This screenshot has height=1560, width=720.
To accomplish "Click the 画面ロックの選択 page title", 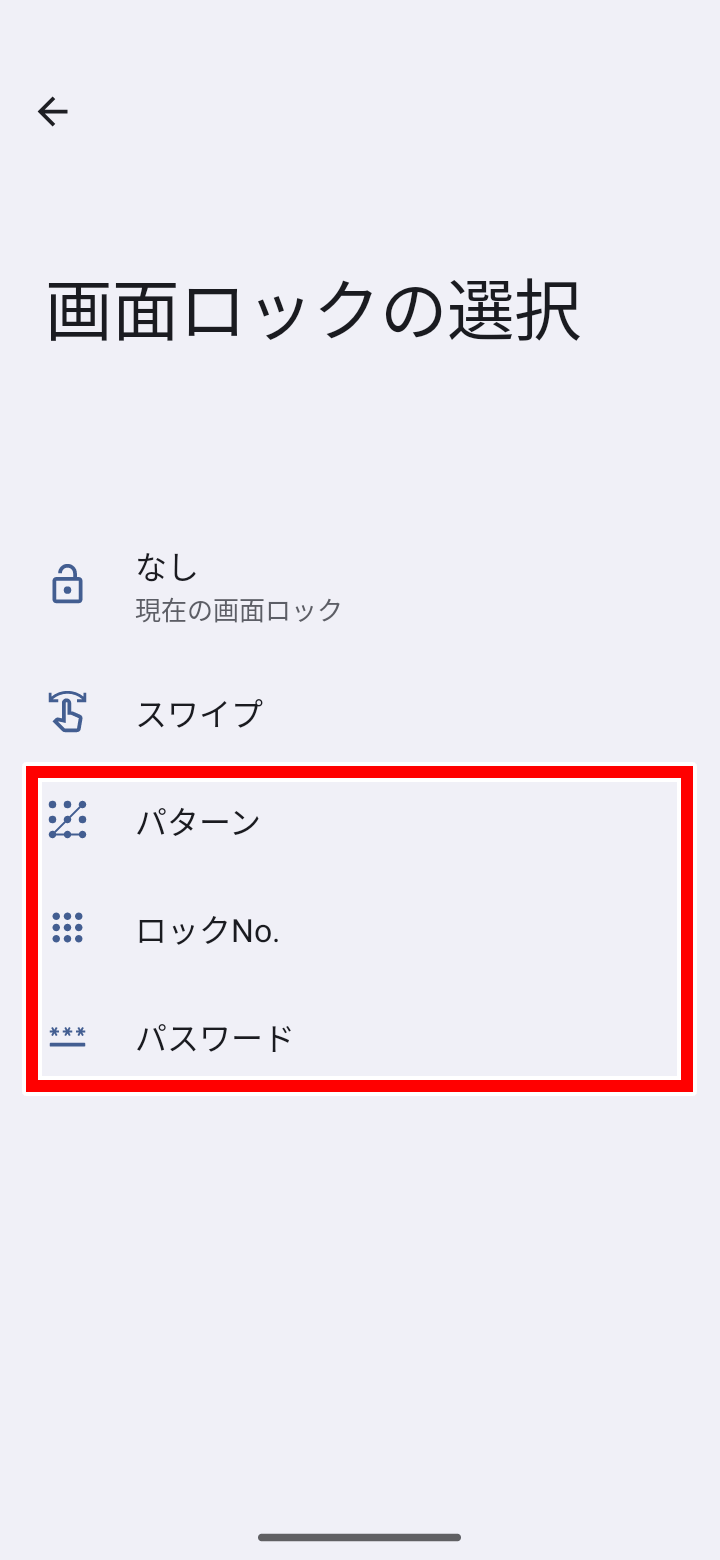I will [314, 311].
